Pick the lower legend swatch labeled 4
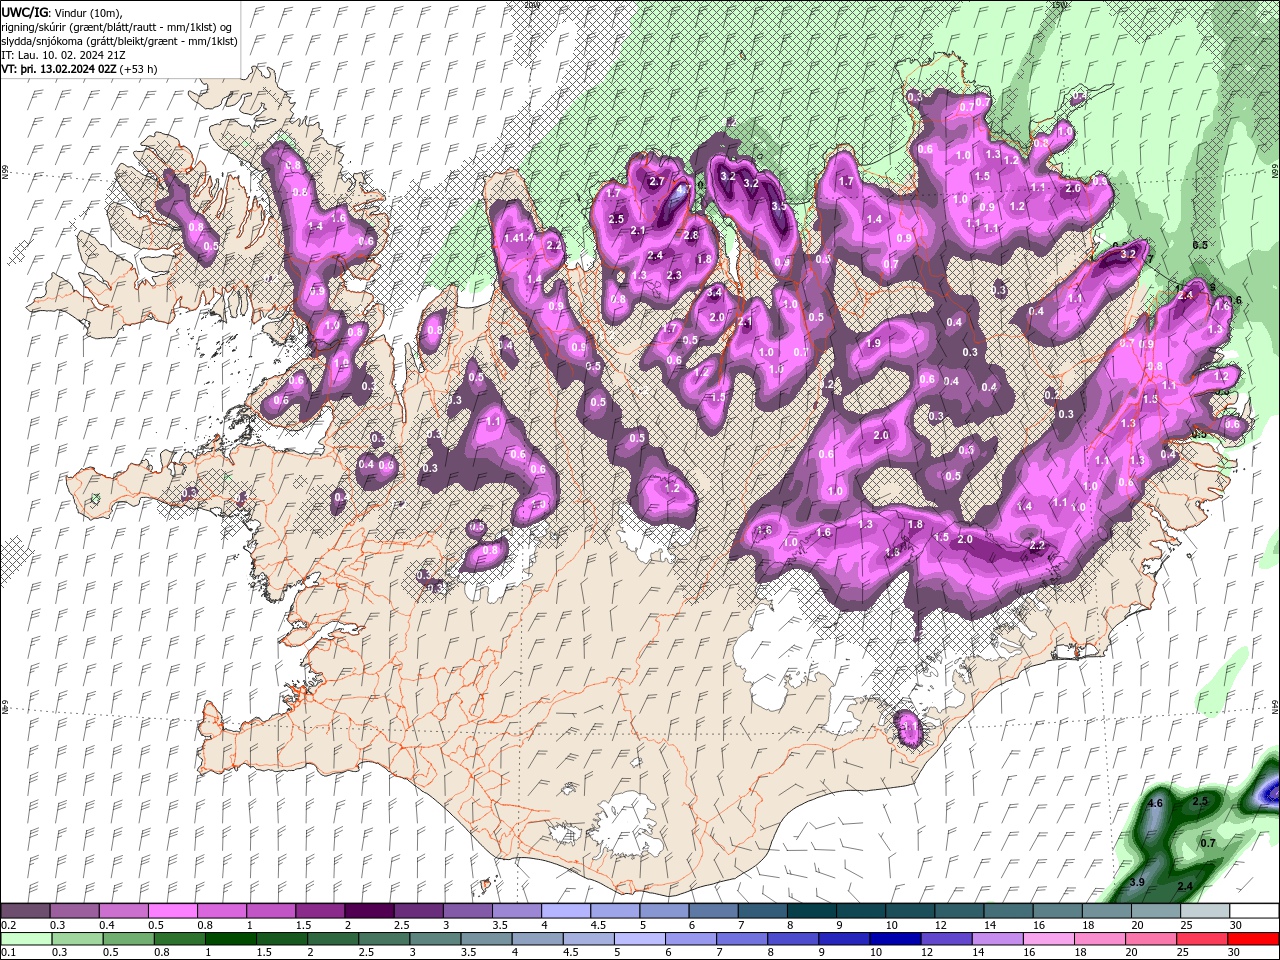 [x=537, y=939]
